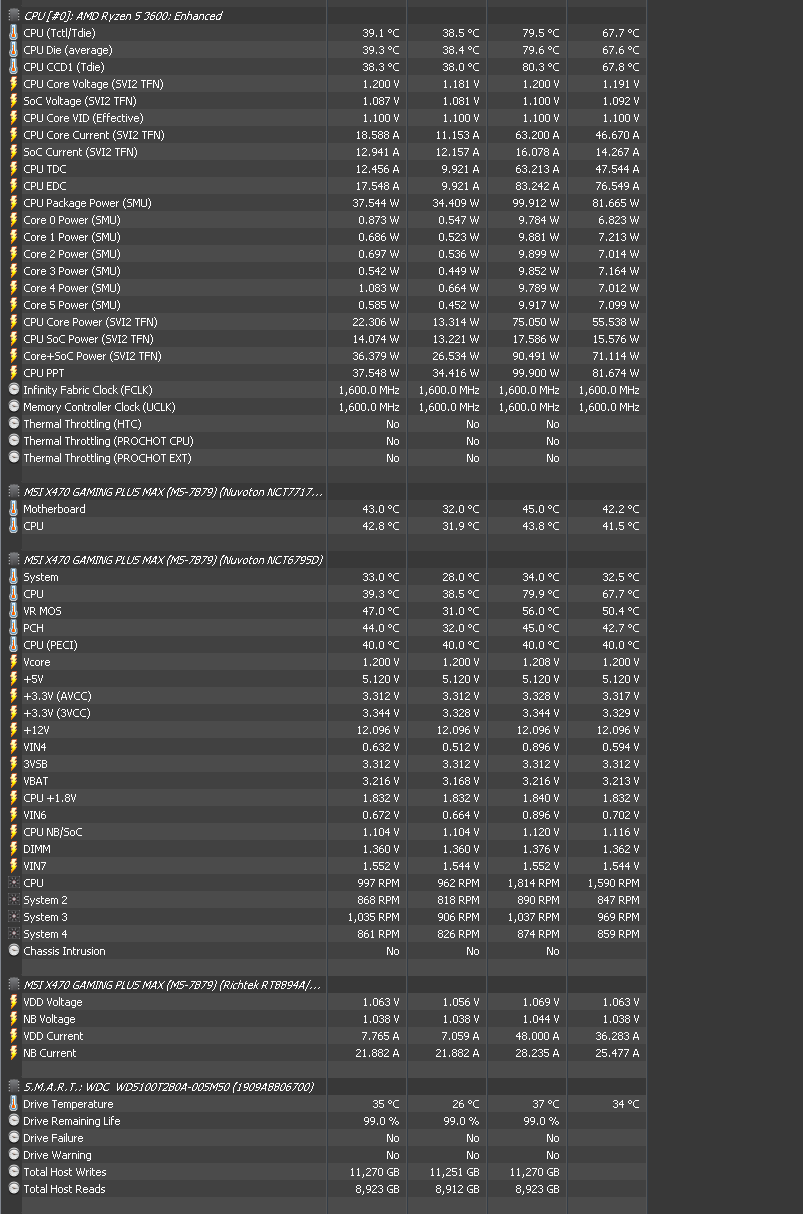The height and width of the screenshot is (1214, 803).
Task: Click the thermometer icon beside Motherboard temperature
Action: tap(14, 509)
